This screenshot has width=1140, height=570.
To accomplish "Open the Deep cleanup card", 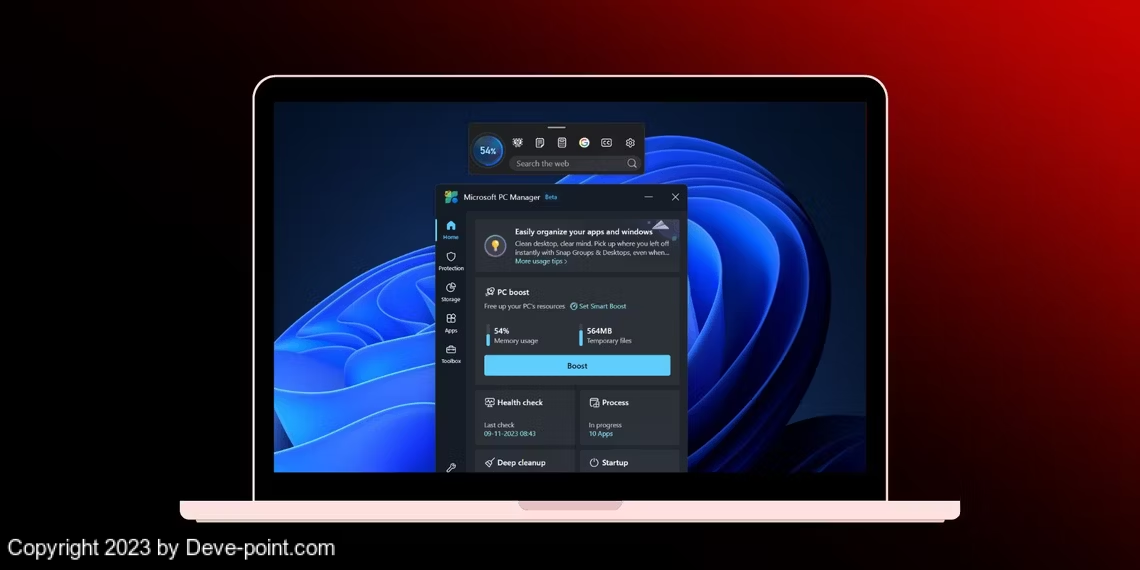I will point(525,461).
